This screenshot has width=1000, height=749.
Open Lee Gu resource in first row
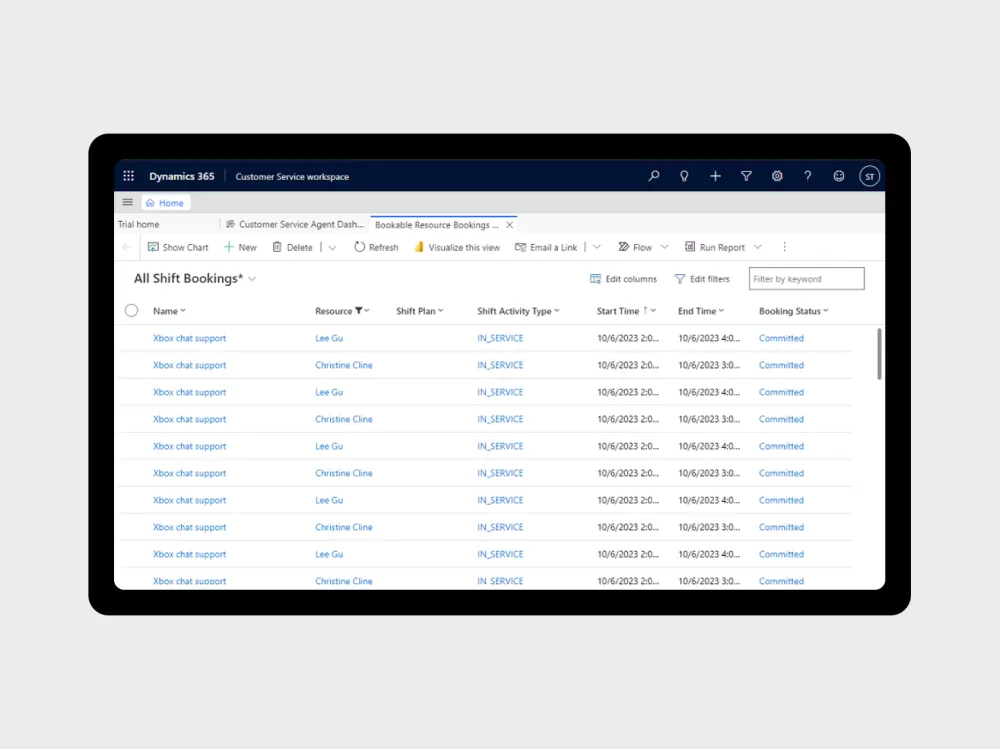coord(329,338)
